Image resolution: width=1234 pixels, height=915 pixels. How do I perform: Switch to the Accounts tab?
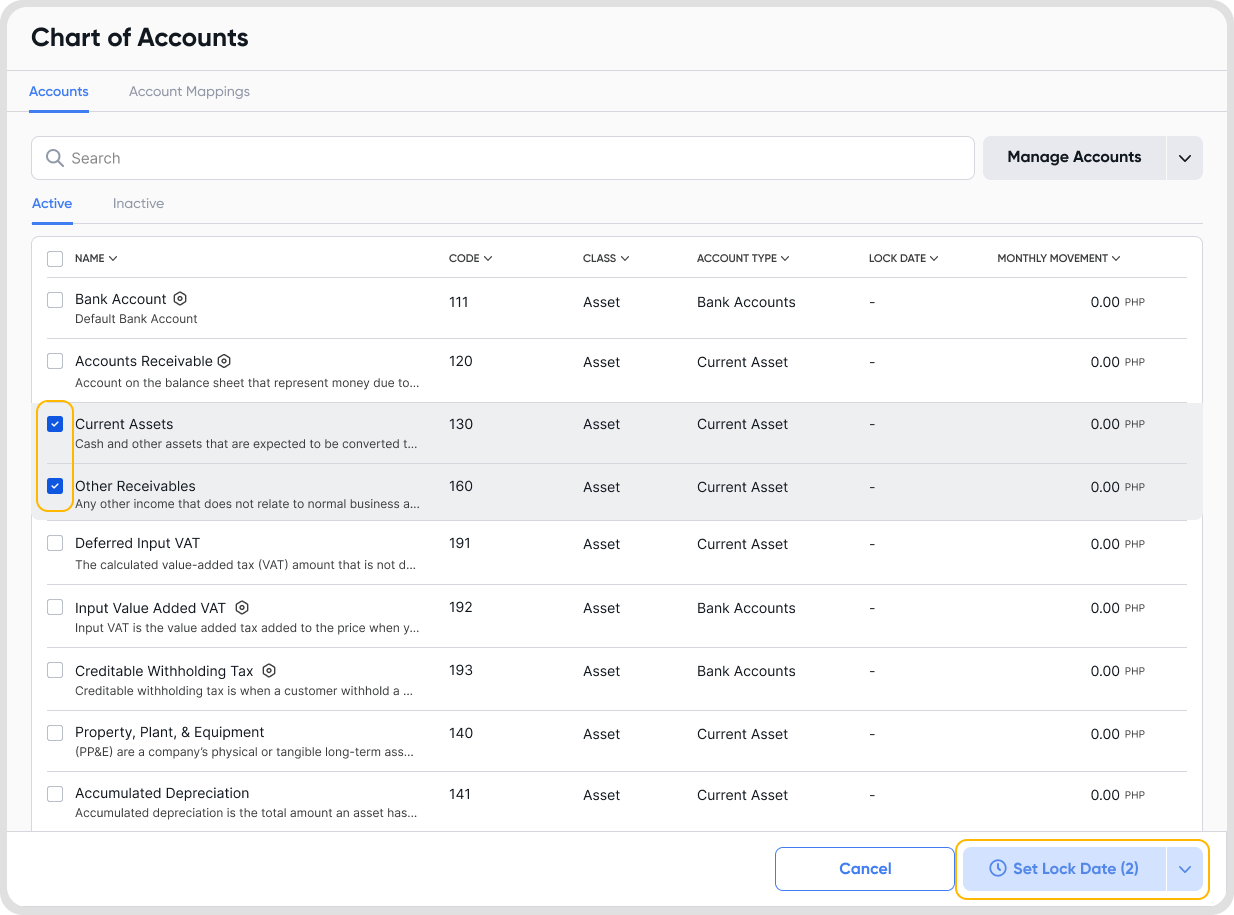[x=59, y=91]
